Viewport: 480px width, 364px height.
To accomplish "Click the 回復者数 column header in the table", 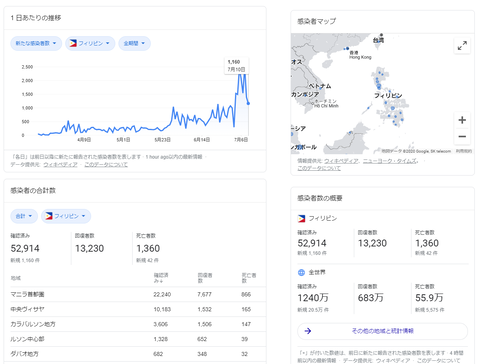I will (x=205, y=278).
